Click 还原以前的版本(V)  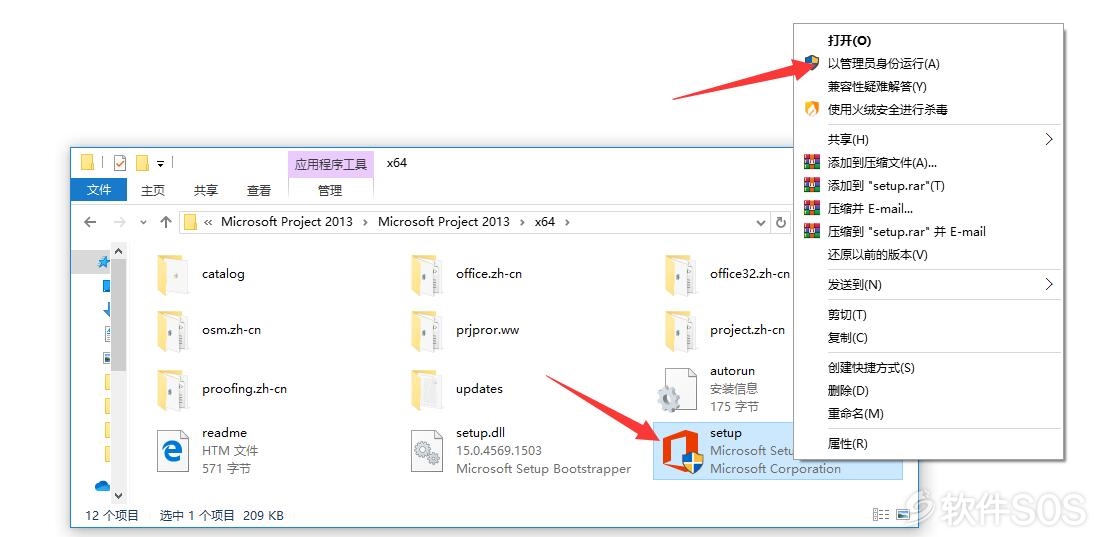[929, 255]
